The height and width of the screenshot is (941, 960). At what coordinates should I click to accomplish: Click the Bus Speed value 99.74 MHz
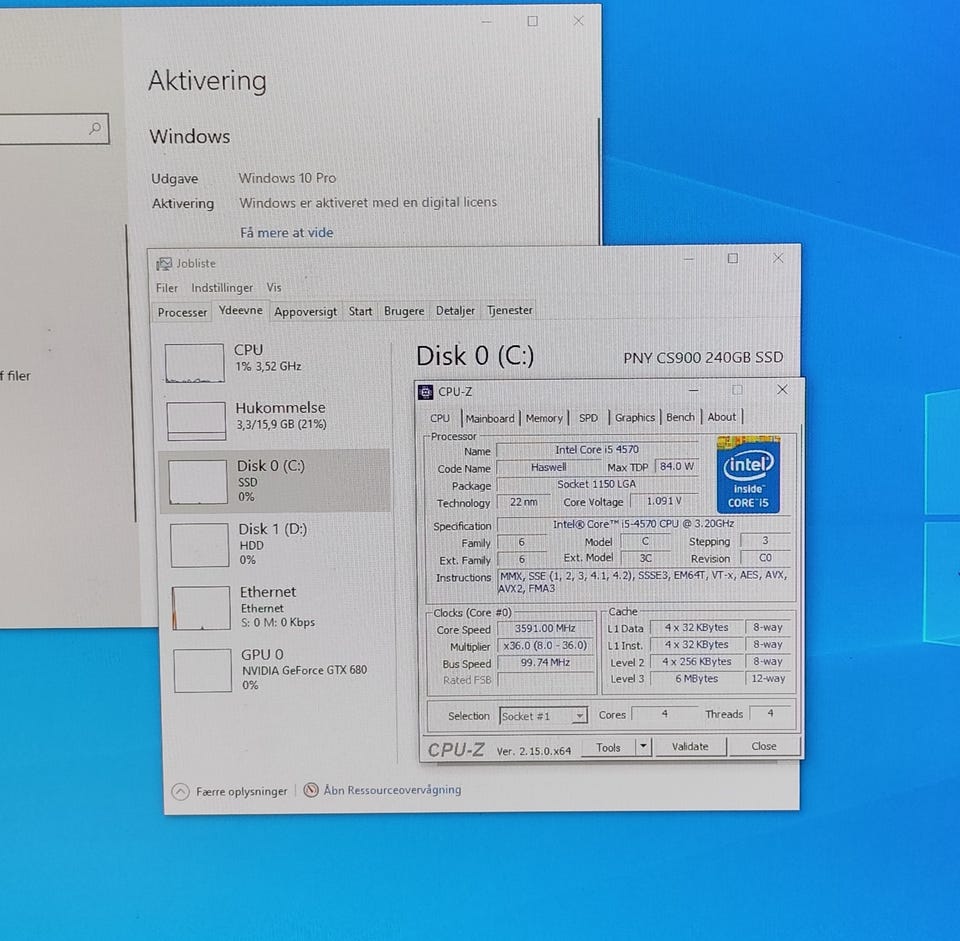coord(545,663)
